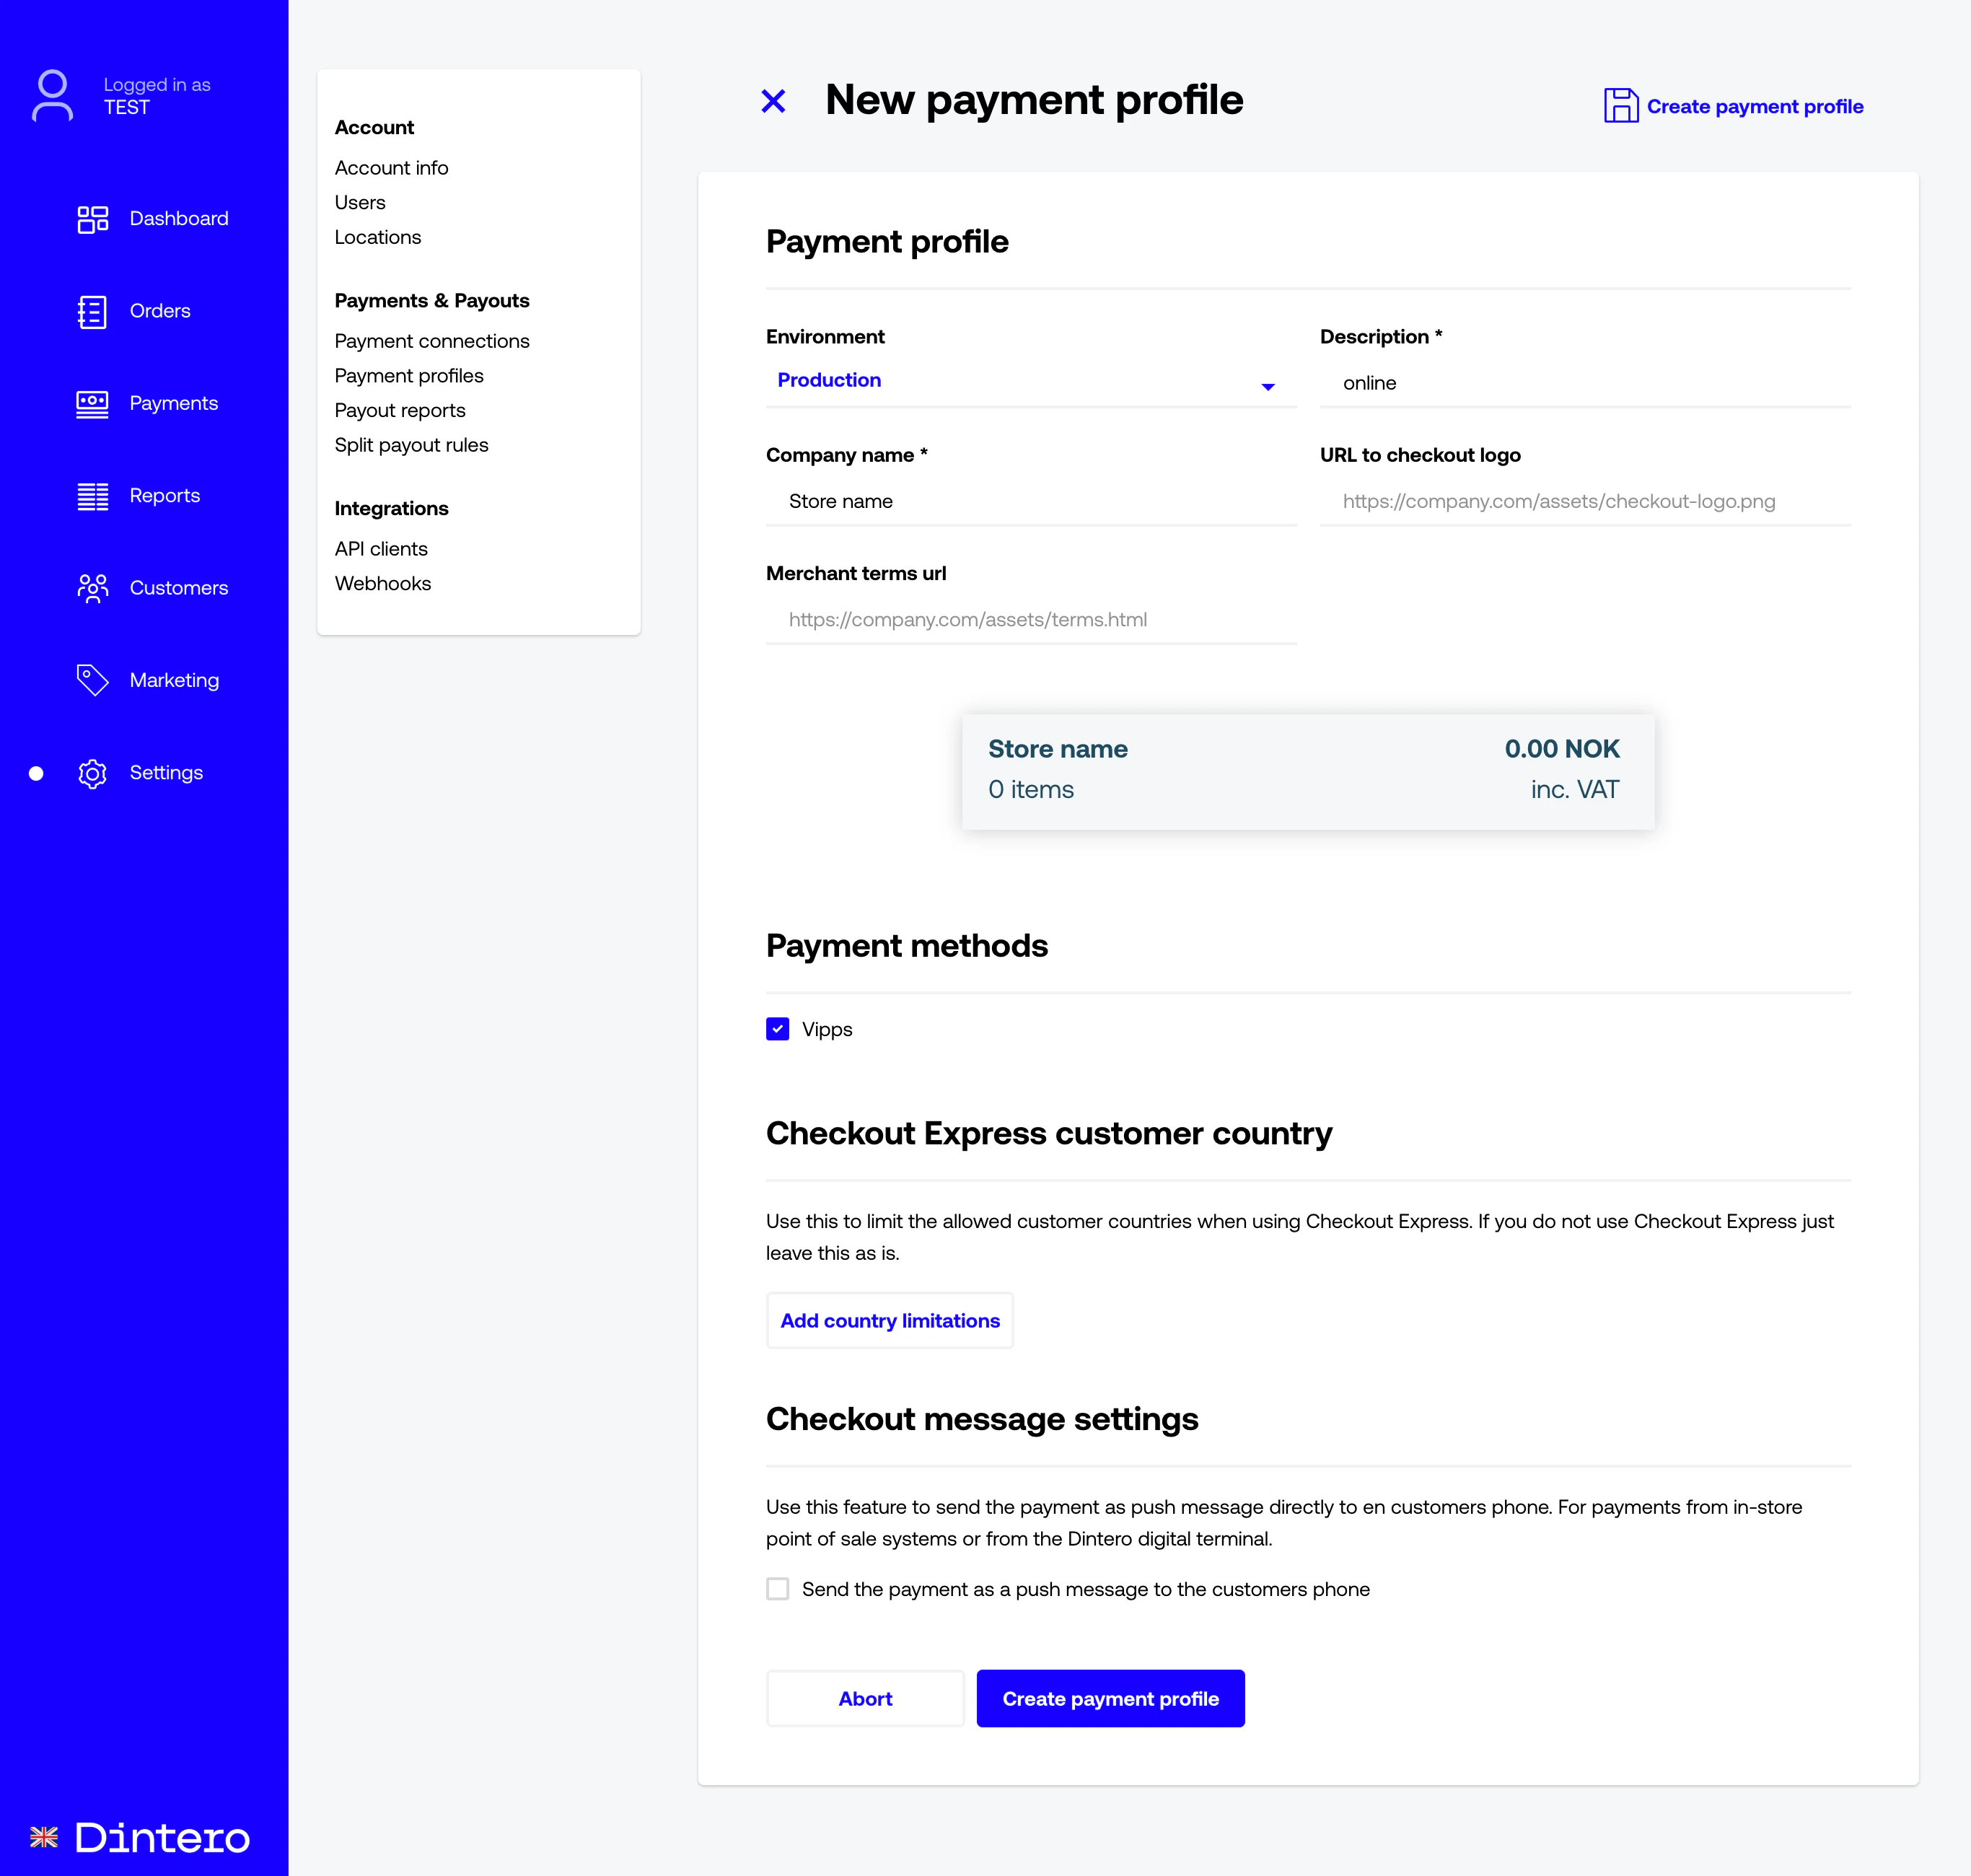Click the save disk icon in header

(1621, 105)
